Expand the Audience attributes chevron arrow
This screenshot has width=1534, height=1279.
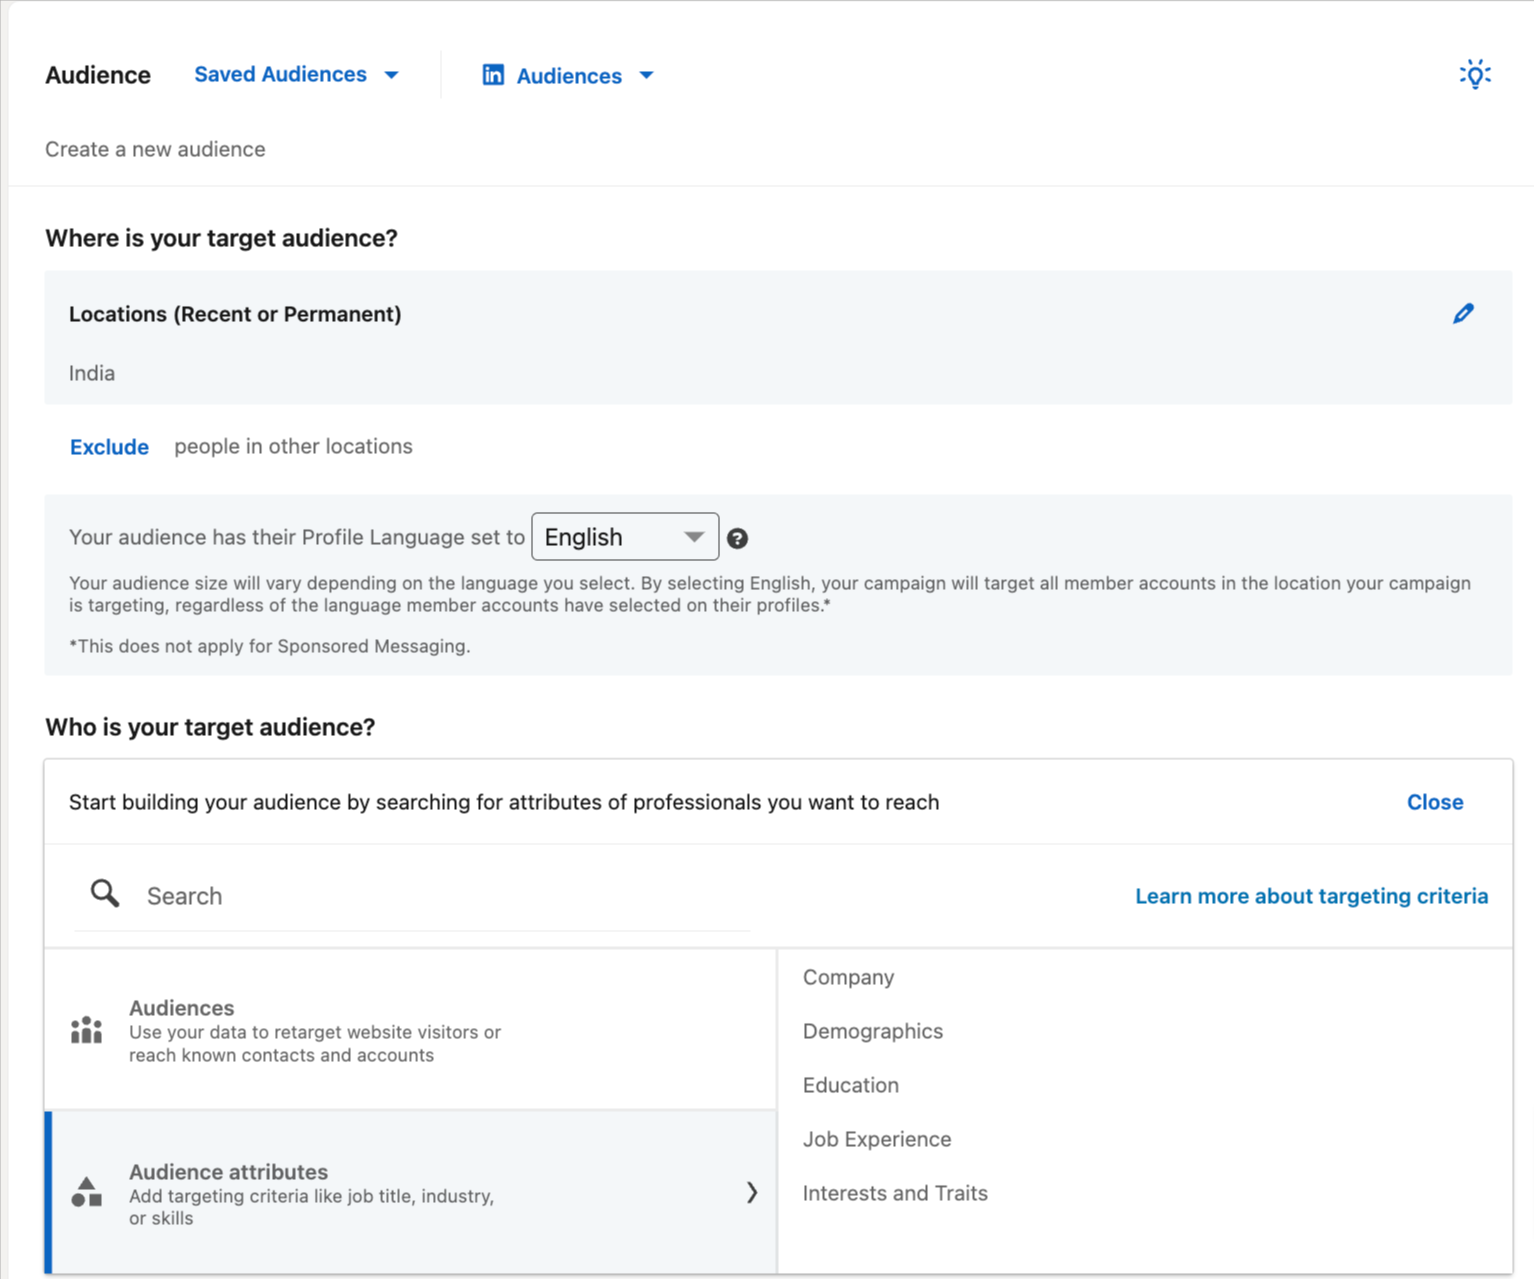pyautogui.click(x=751, y=1192)
